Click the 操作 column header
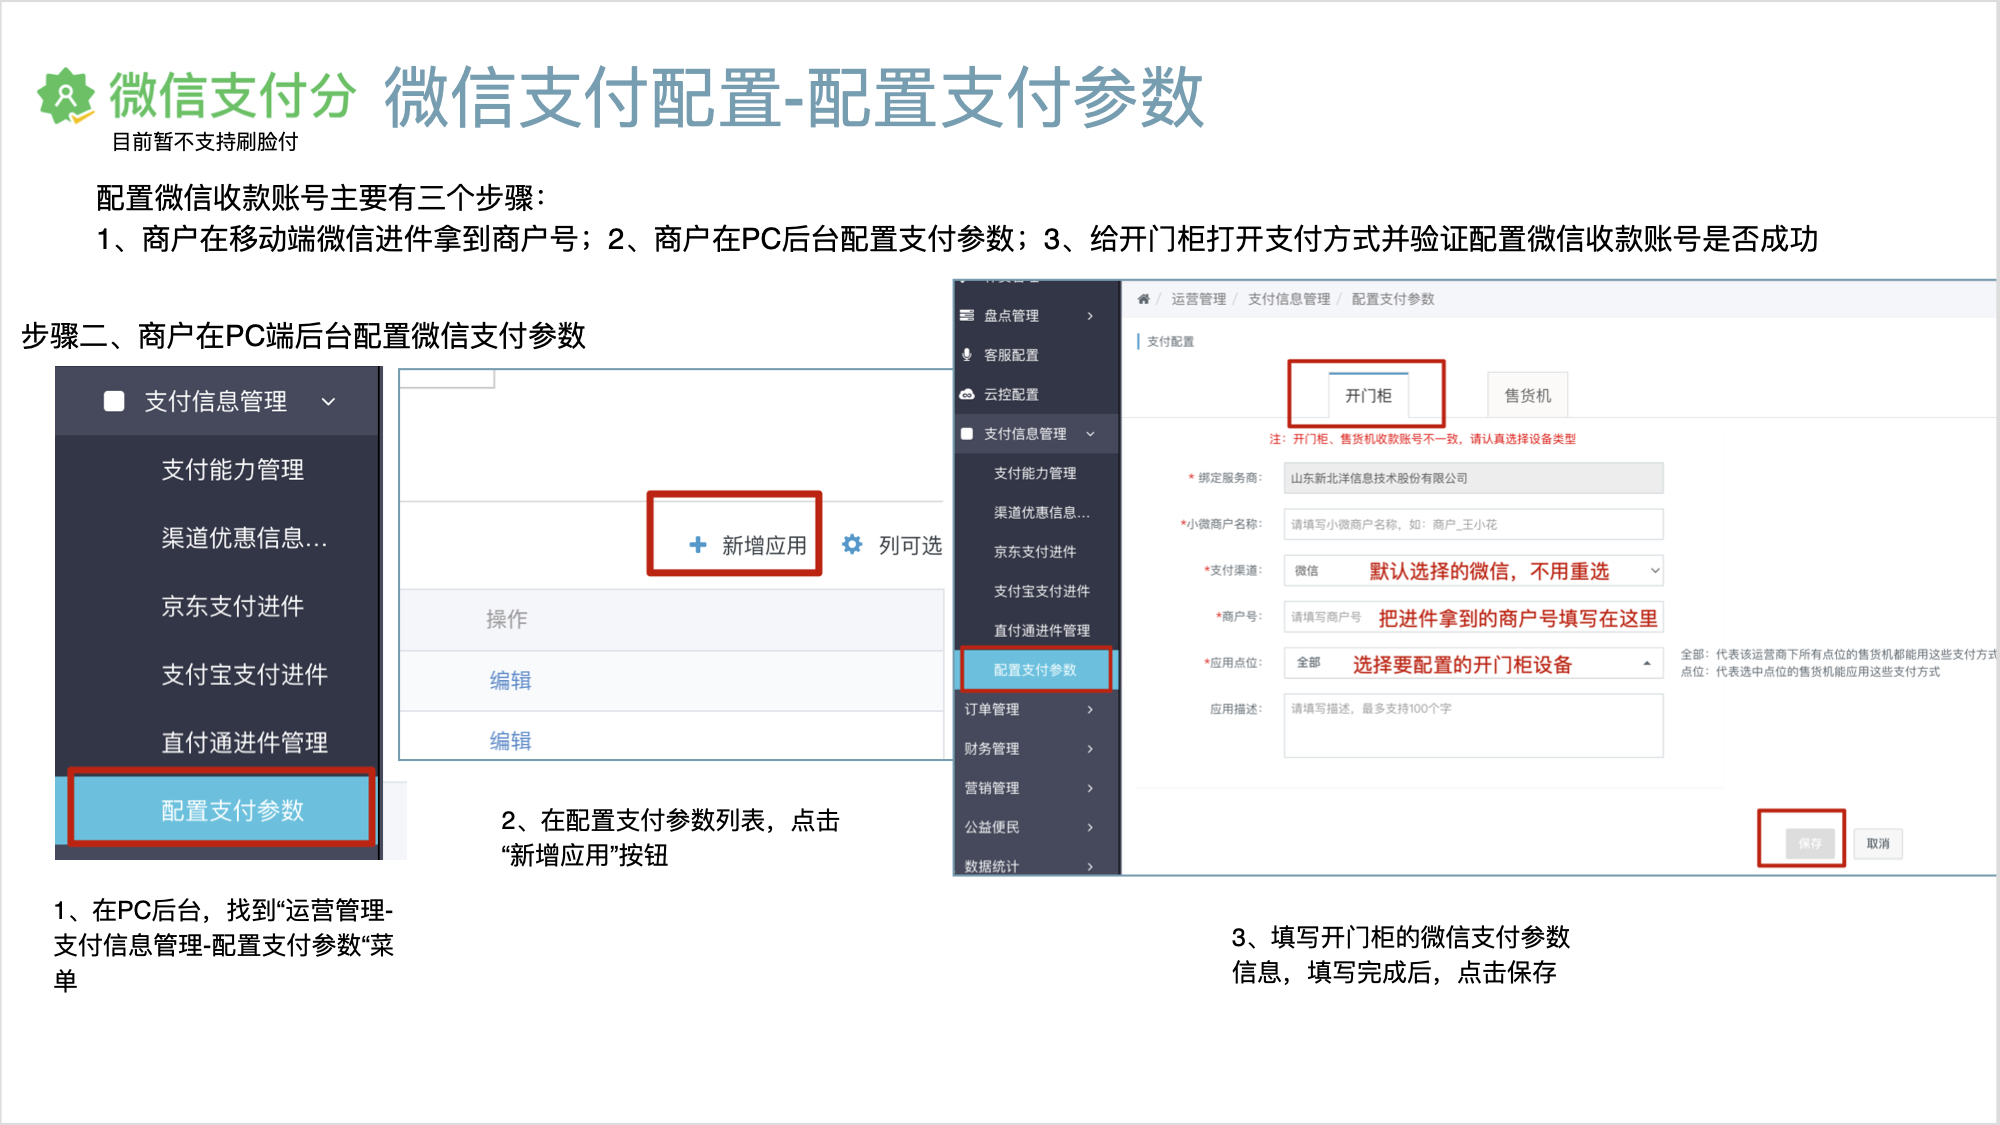The image size is (2000, 1125). pyautogui.click(x=507, y=619)
